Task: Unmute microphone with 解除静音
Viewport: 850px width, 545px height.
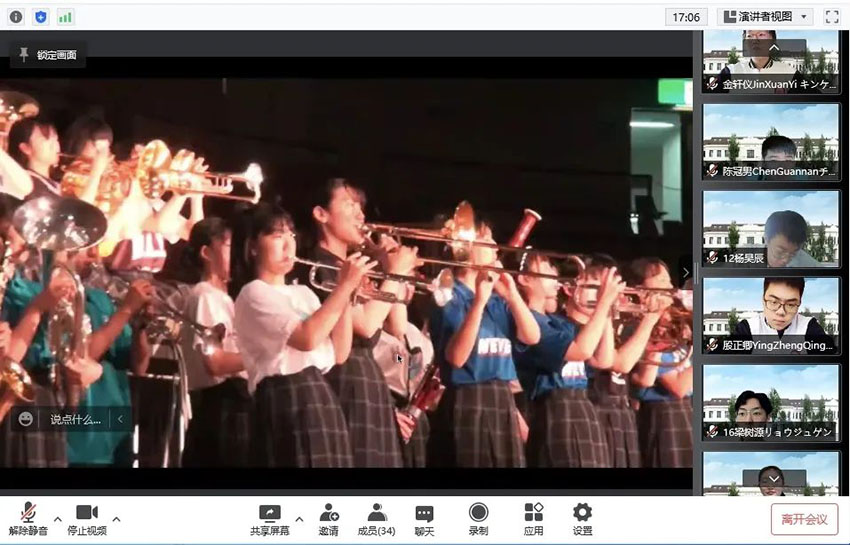Action: tap(28, 519)
